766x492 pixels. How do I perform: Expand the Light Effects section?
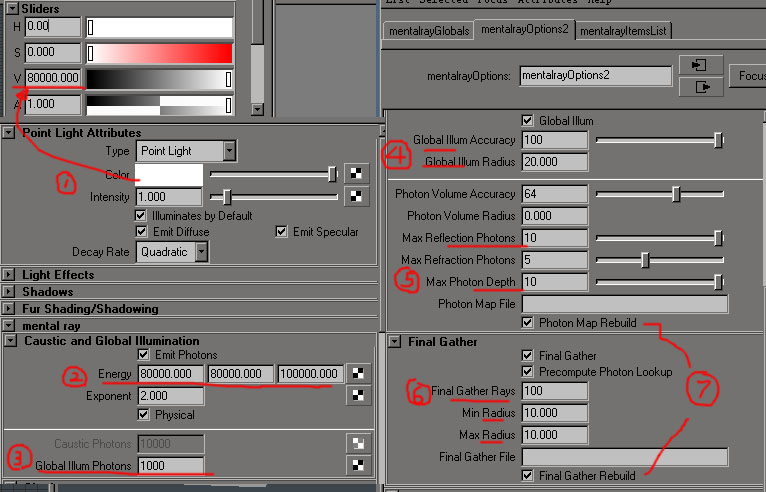point(9,275)
